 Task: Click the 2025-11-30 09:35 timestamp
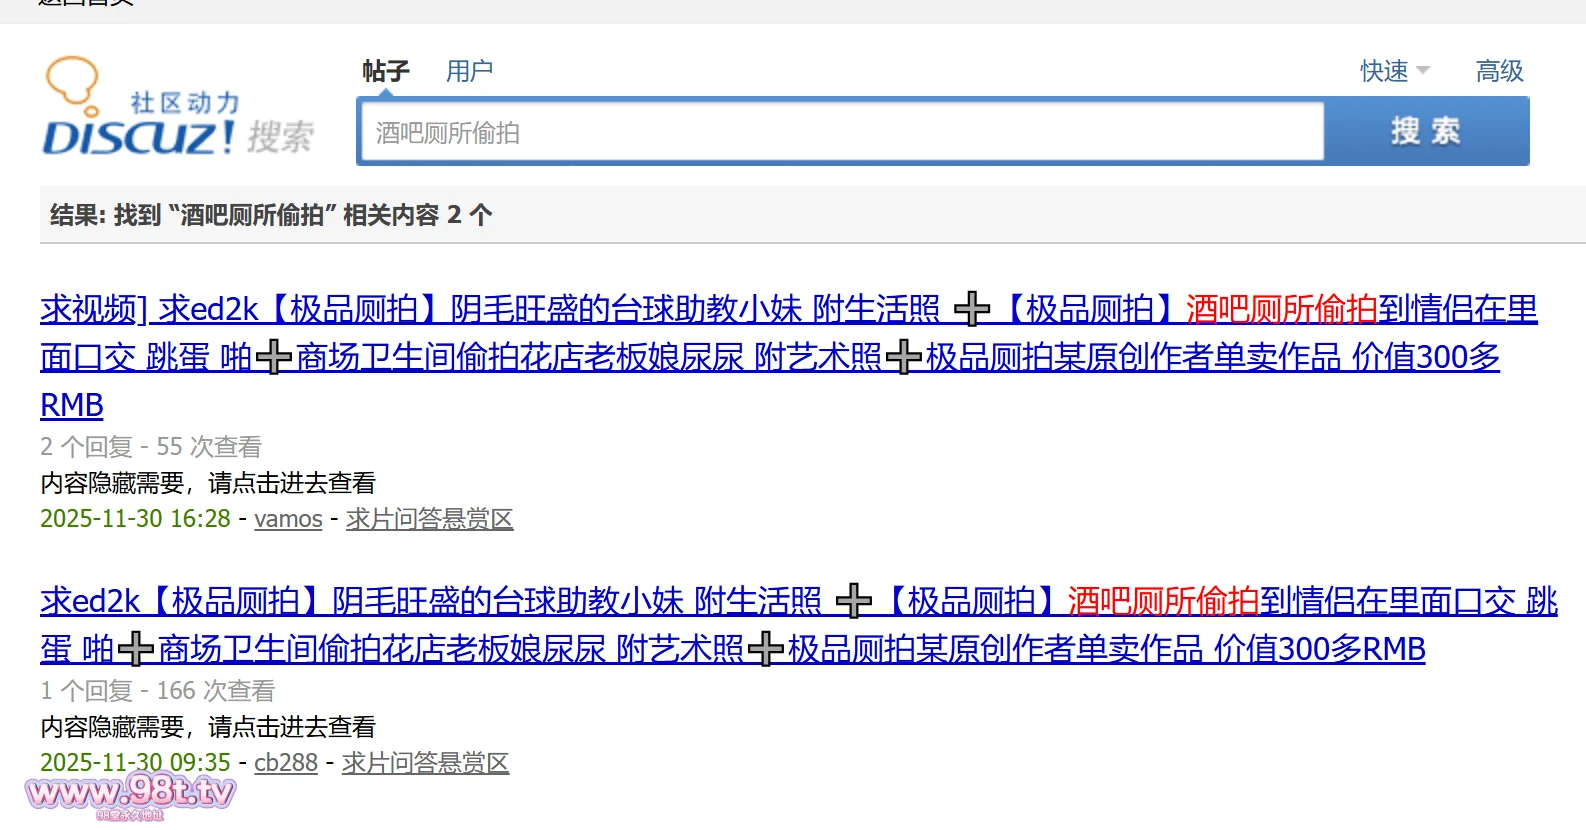(135, 763)
